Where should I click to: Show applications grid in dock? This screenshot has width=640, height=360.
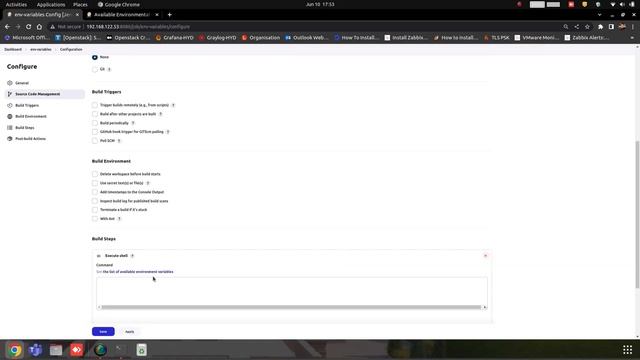click(627, 350)
